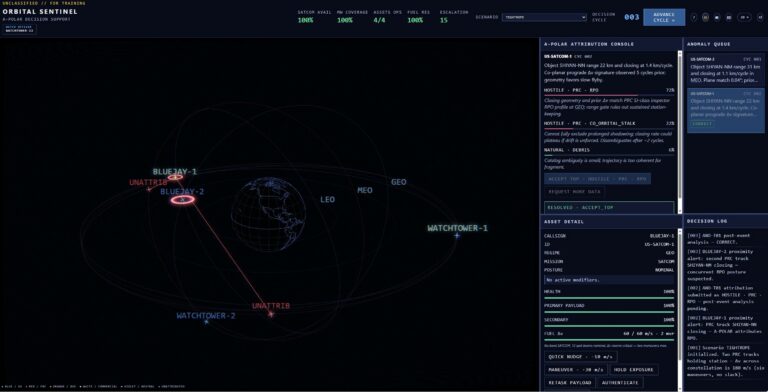
Task: Click log entry BLUEJAY-2 proximity alert
Action: pos(725,265)
